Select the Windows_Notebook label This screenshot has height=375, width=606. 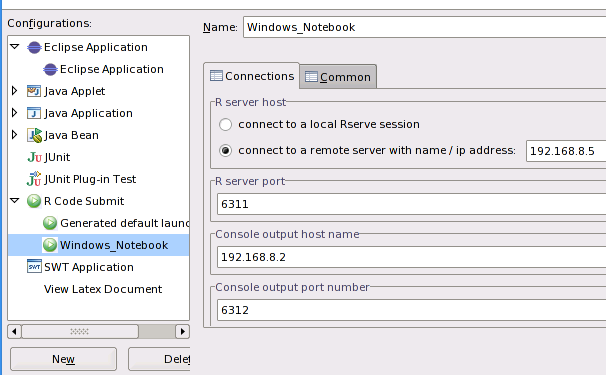tap(114, 245)
